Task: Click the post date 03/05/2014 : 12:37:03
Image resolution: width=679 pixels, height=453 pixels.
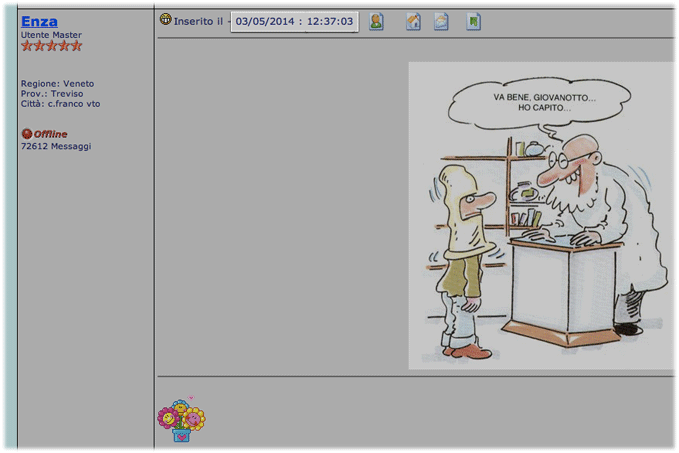Action: click(x=294, y=22)
